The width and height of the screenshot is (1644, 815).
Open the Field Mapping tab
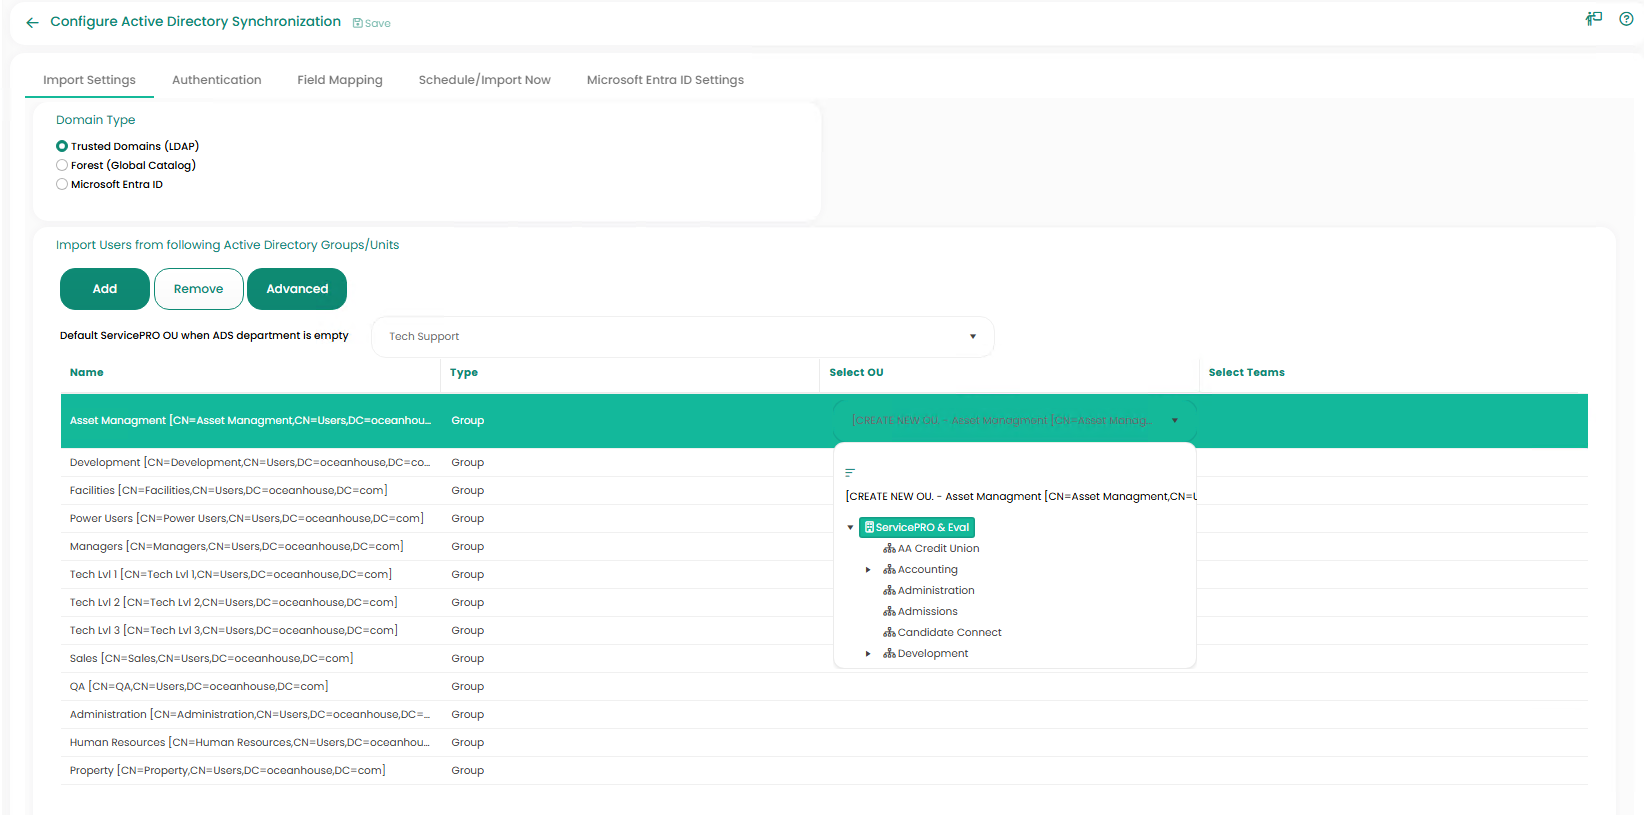coord(339,80)
